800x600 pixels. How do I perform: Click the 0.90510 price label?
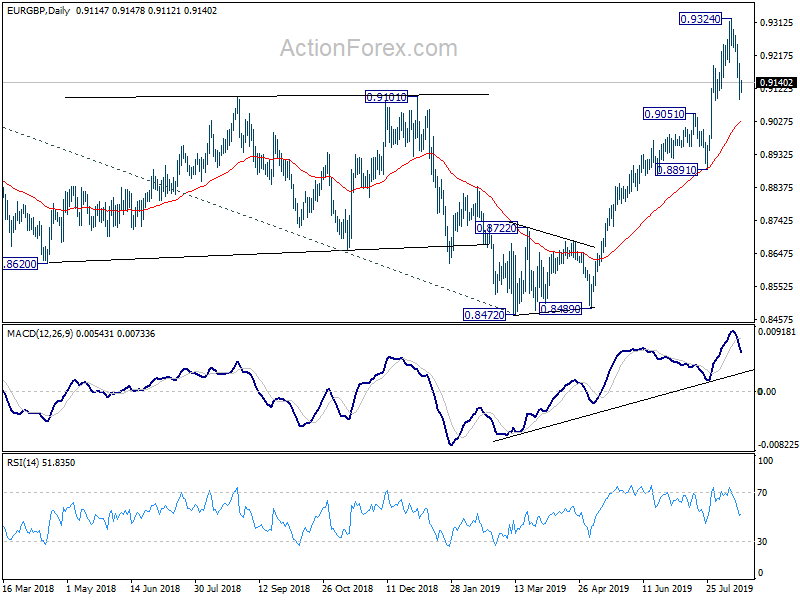point(664,114)
